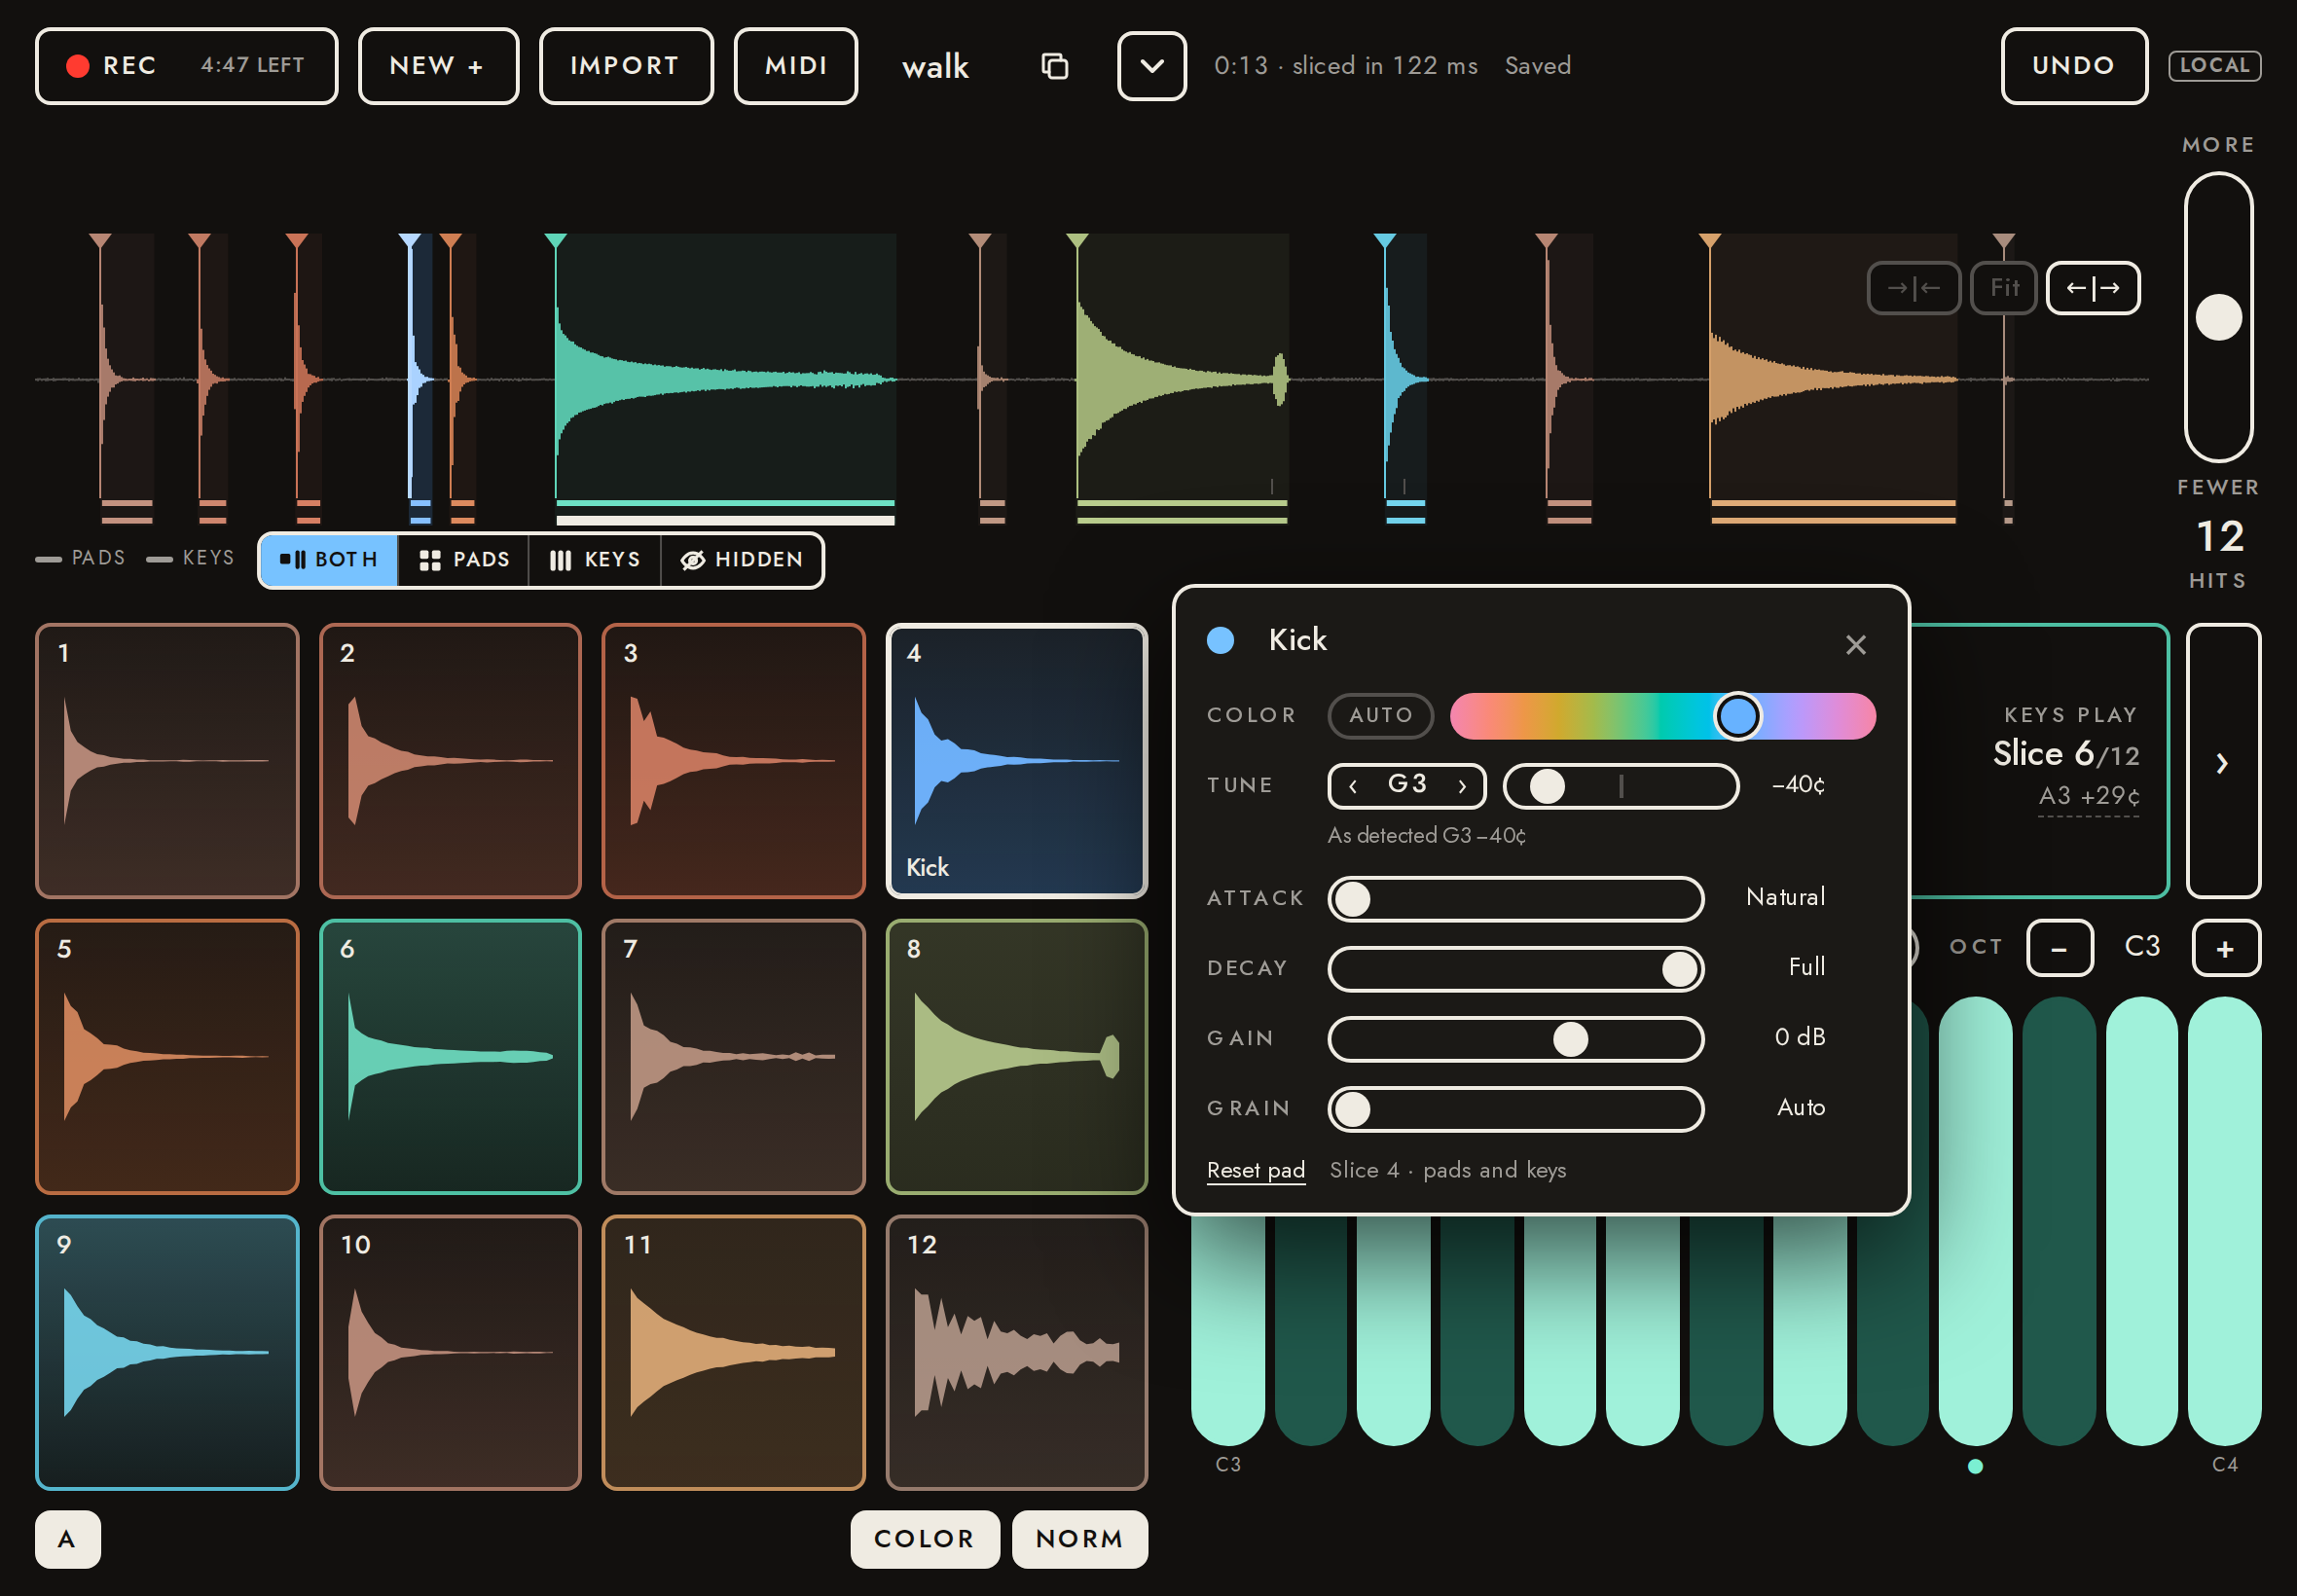This screenshot has height=1596, width=2297.
Task: Click the blue color dot beside Kick
Action: [1220, 640]
